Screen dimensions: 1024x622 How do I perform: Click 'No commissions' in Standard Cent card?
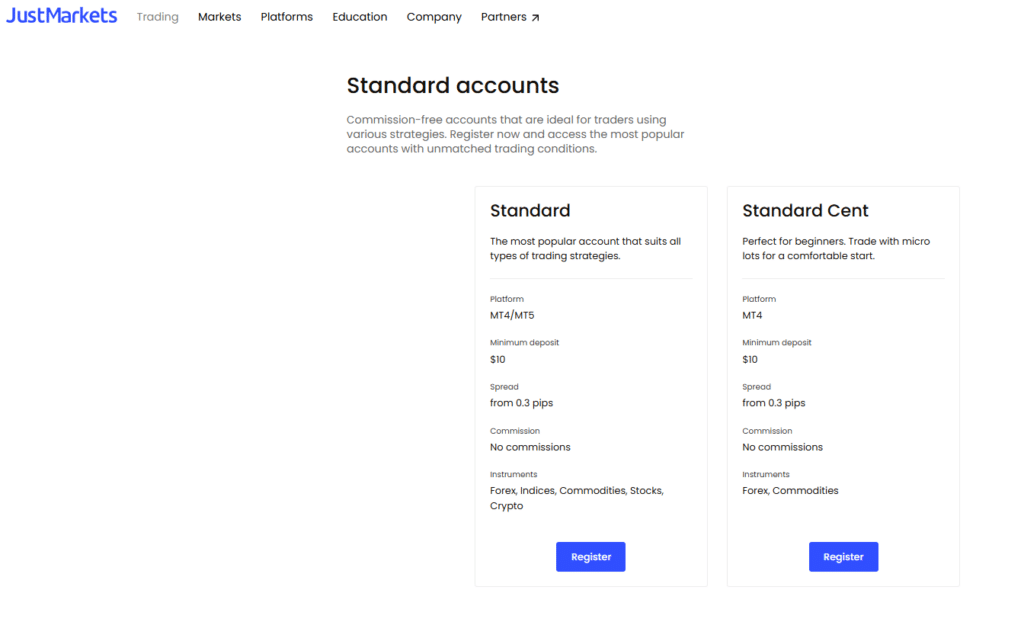click(782, 447)
